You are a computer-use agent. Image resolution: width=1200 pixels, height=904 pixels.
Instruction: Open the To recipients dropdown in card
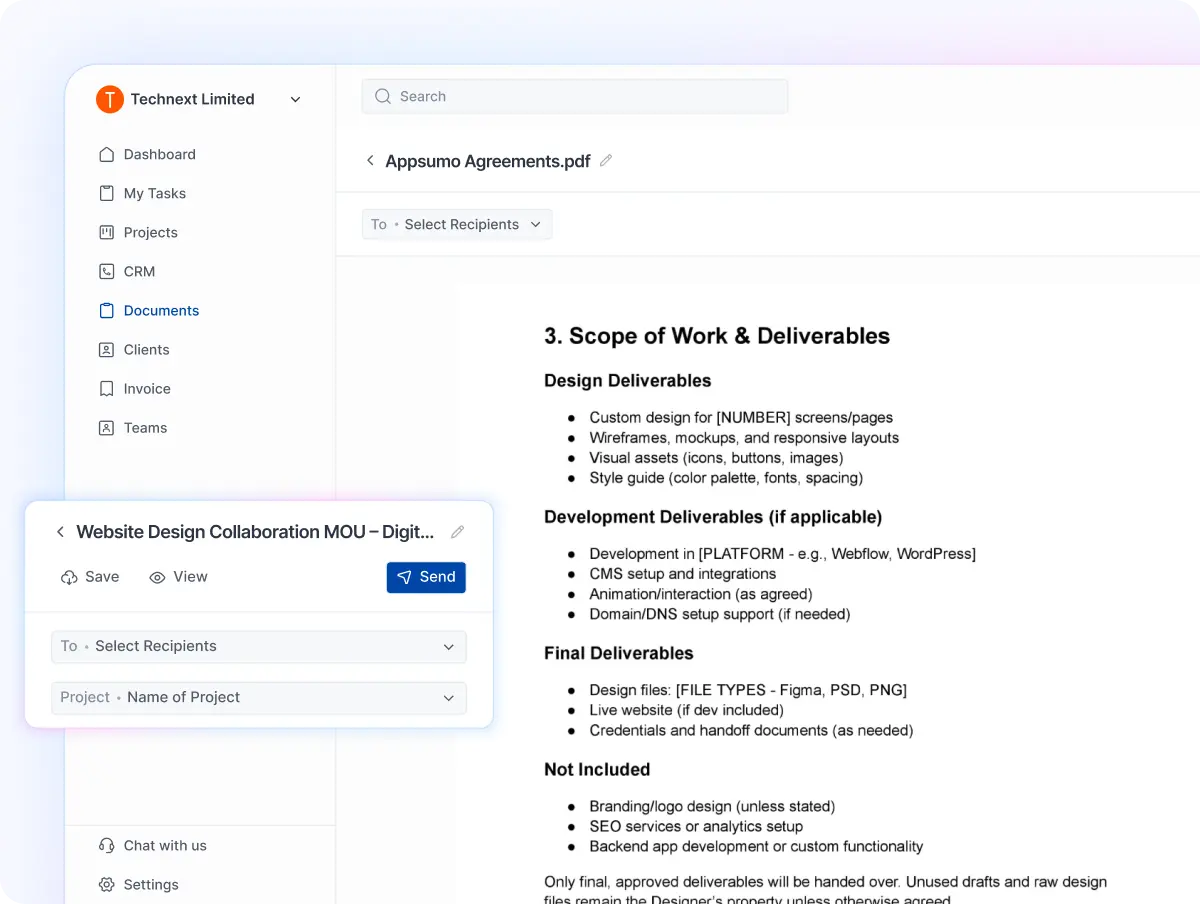[259, 646]
